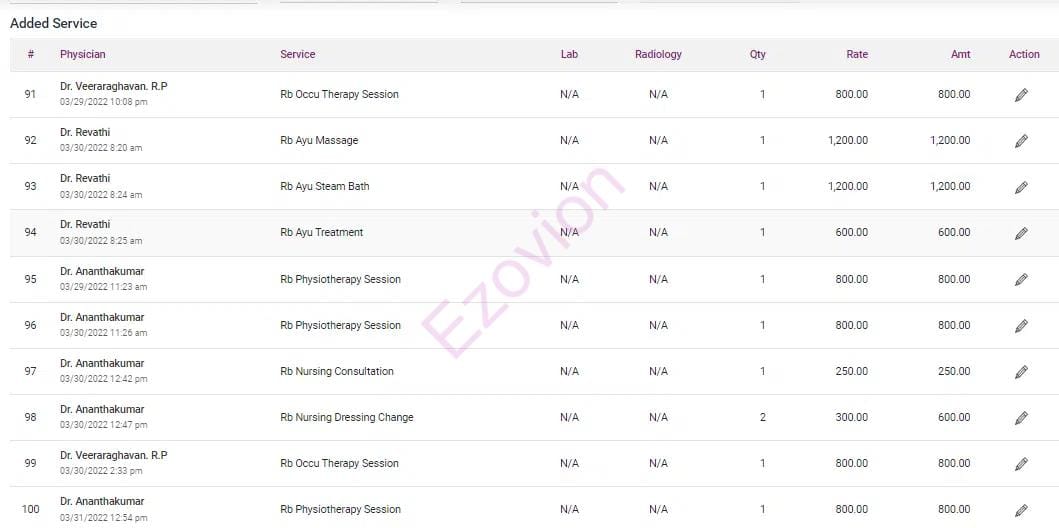Edit the Rb Nursing Dressing Change row
Screen dimensions: 1059x528
click(1021, 418)
